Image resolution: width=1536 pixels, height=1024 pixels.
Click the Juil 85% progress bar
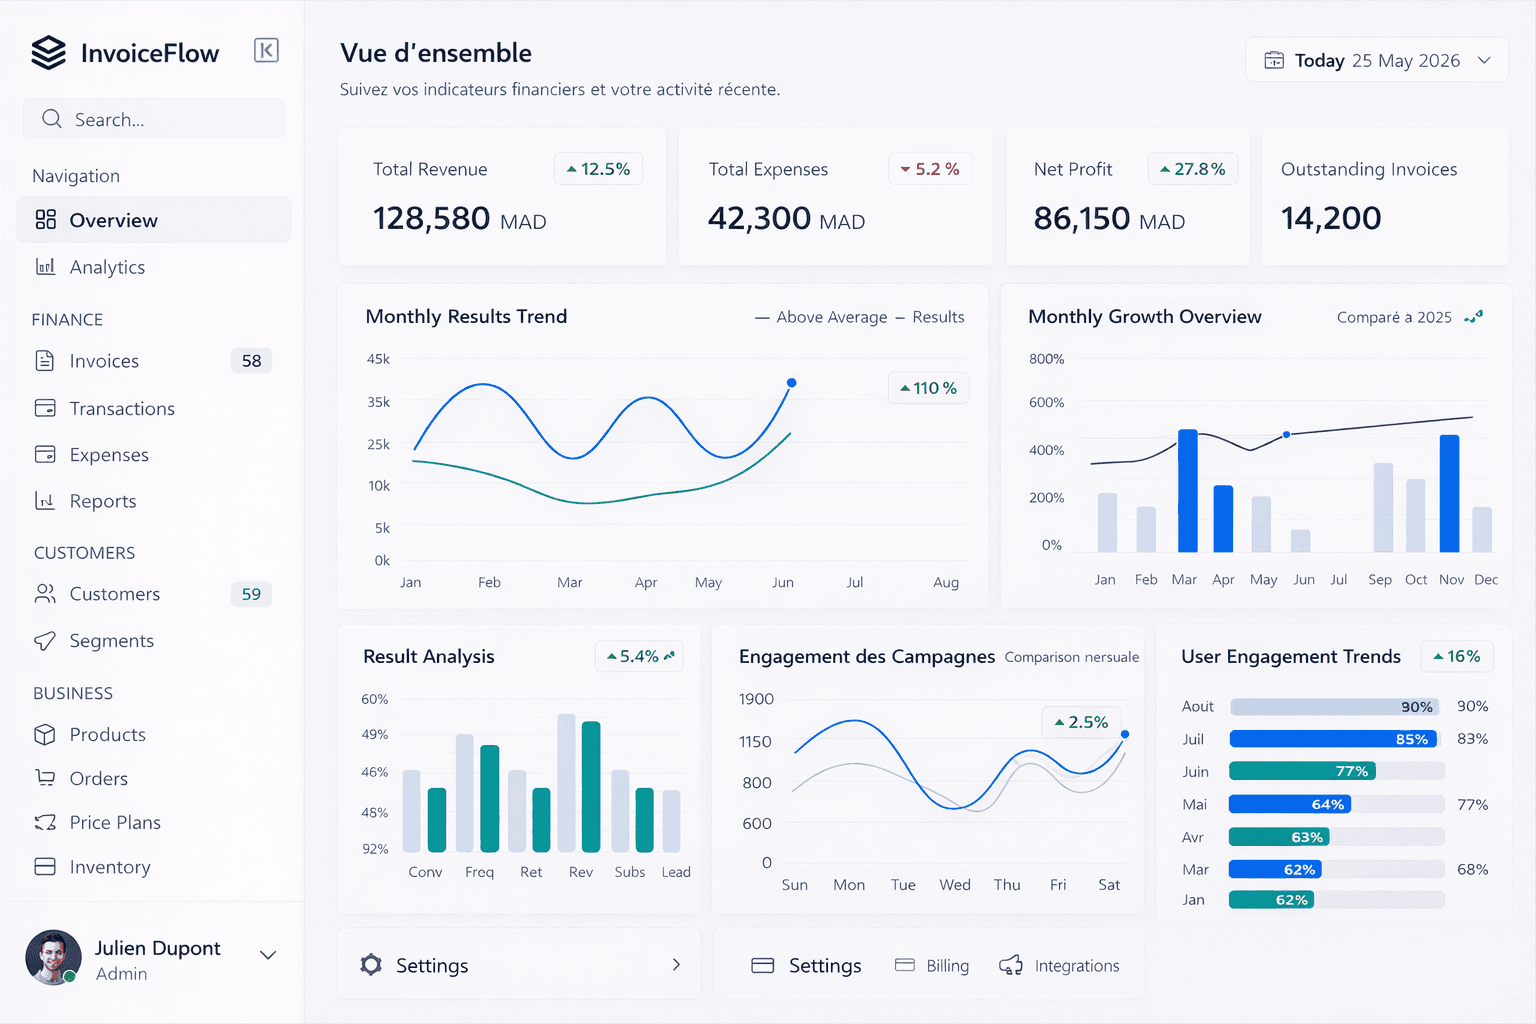[x=1333, y=739]
